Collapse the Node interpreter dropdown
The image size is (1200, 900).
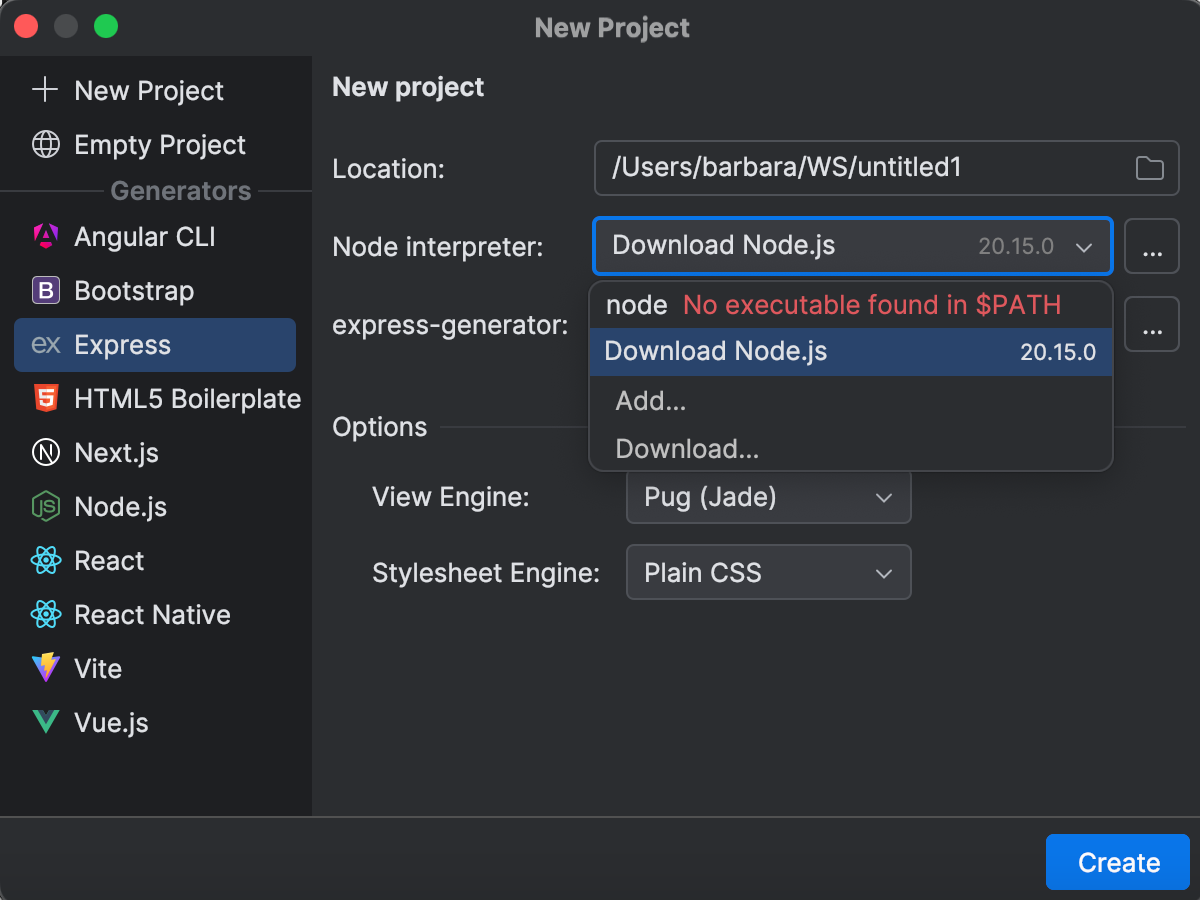[1084, 246]
